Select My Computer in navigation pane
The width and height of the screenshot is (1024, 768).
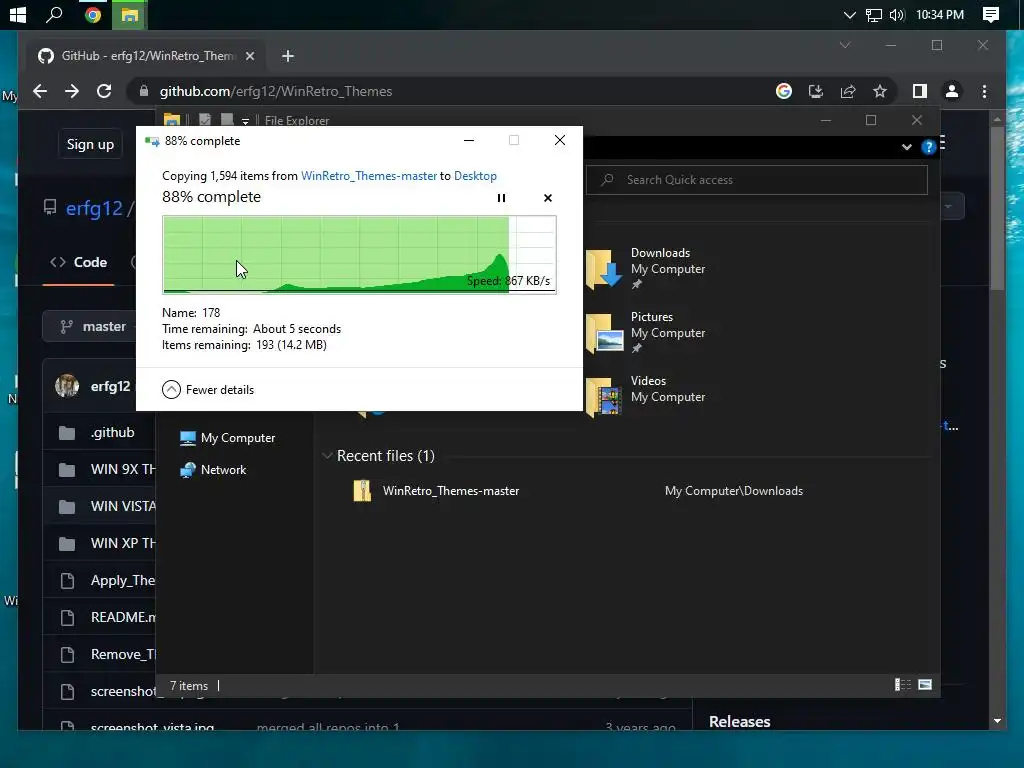click(x=227, y=438)
